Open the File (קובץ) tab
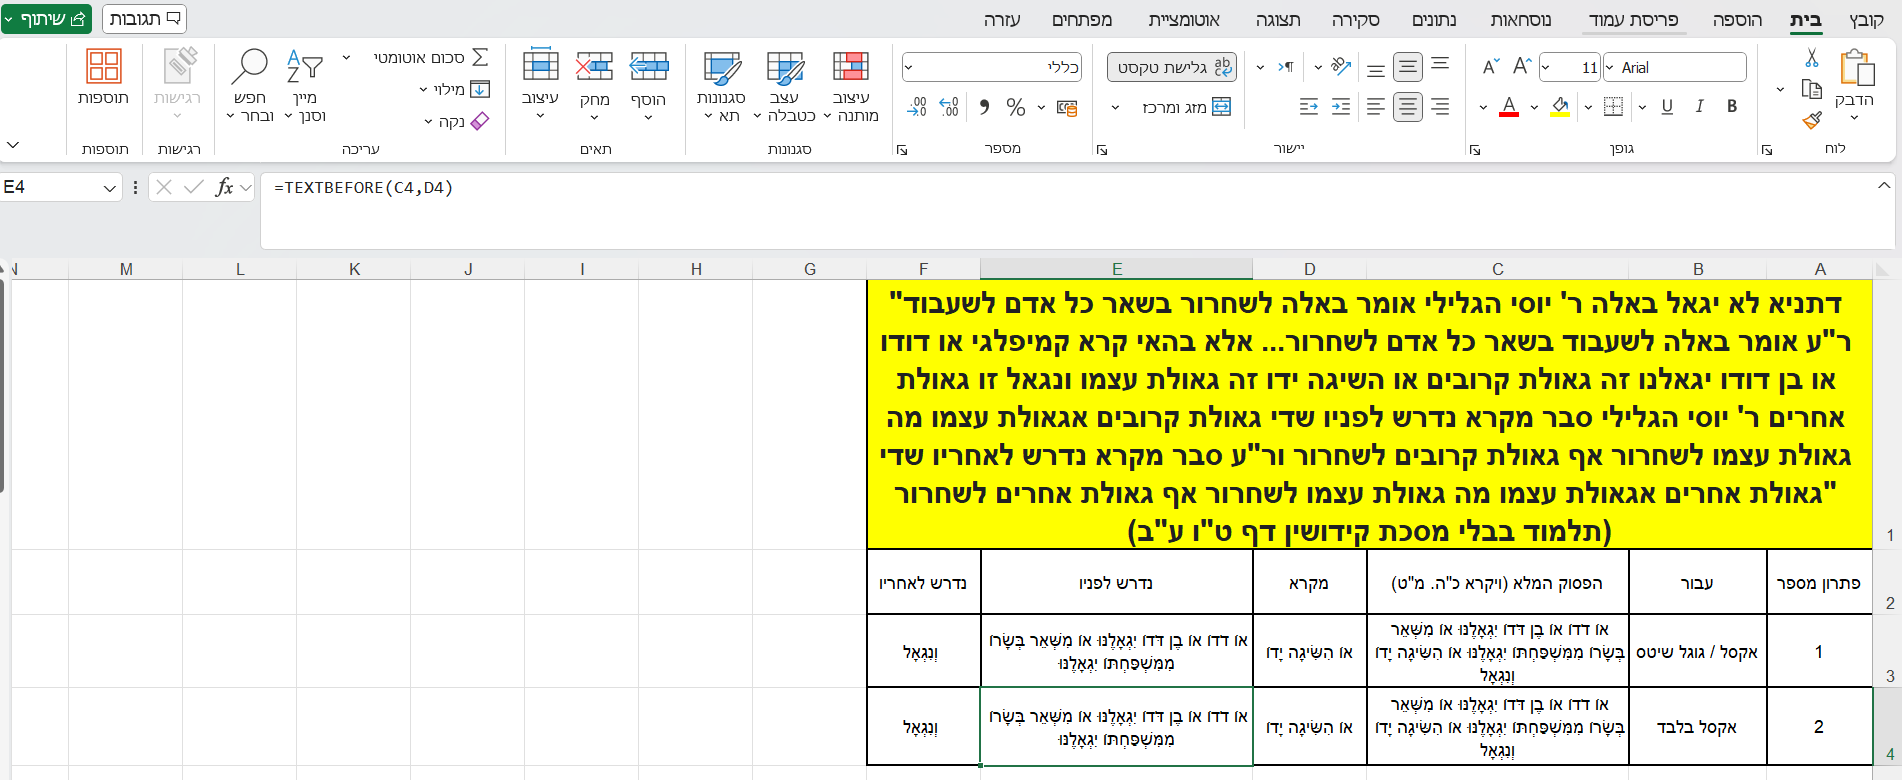This screenshot has height=780, width=1902. coord(1866,20)
